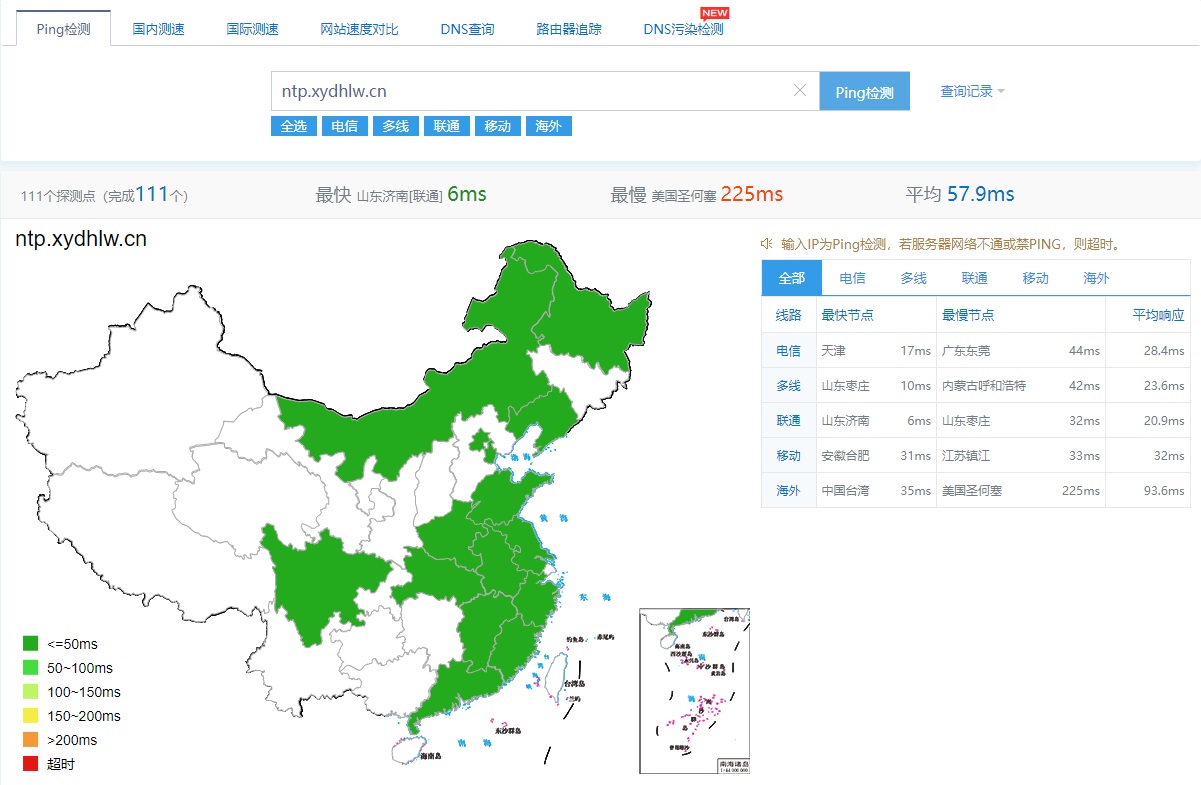Toggle the 全选 node filter
The width and height of the screenshot is (1201, 785).
click(x=294, y=126)
